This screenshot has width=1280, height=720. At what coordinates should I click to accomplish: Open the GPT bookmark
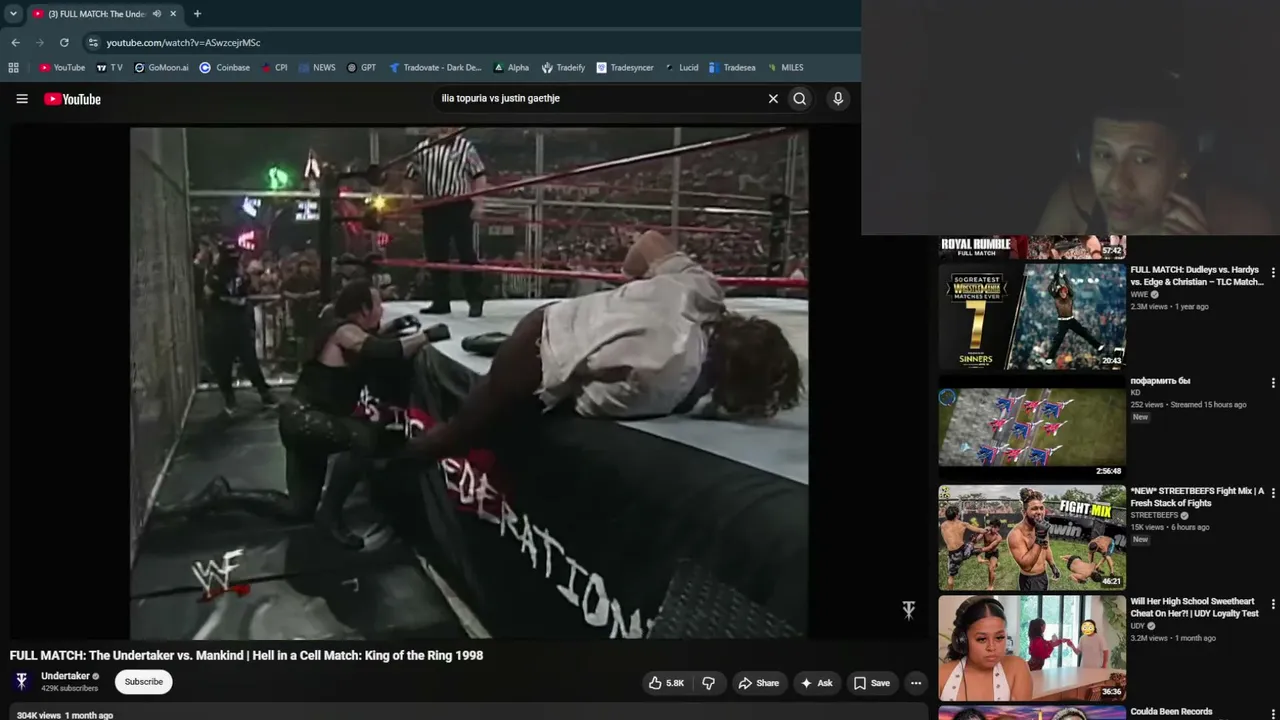point(361,68)
